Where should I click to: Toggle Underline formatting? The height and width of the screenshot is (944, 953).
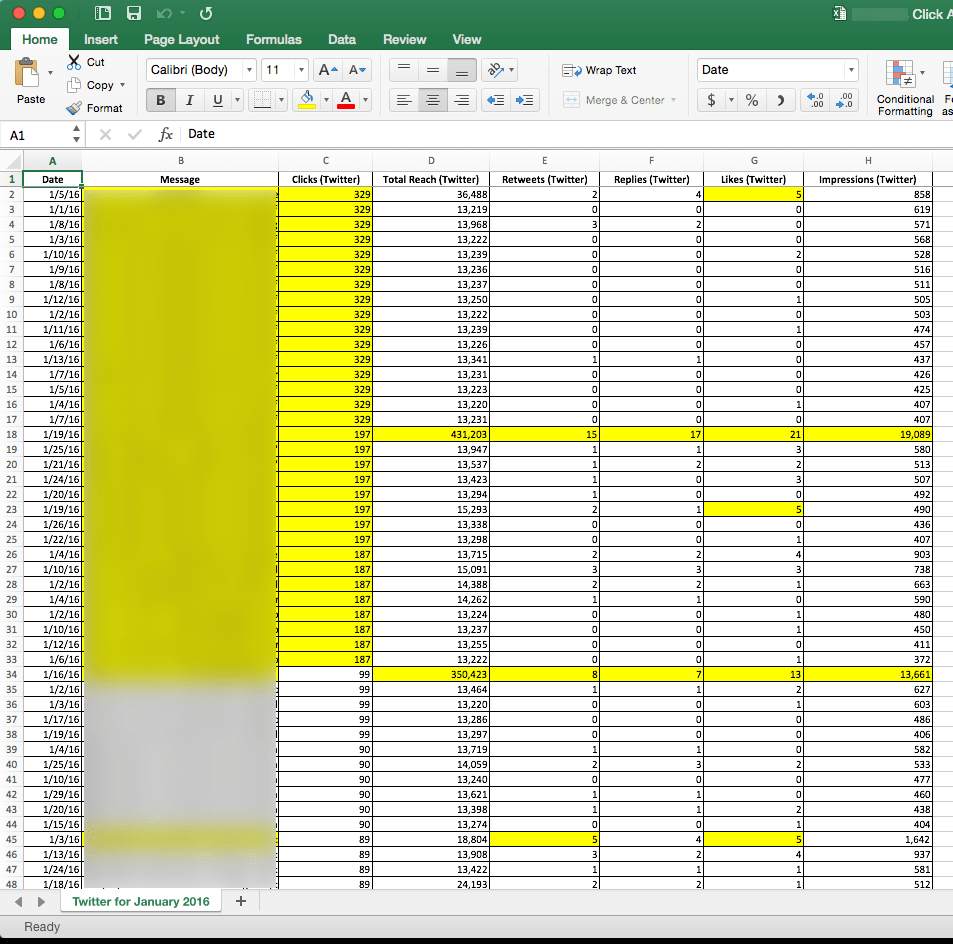pyautogui.click(x=218, y=100)
